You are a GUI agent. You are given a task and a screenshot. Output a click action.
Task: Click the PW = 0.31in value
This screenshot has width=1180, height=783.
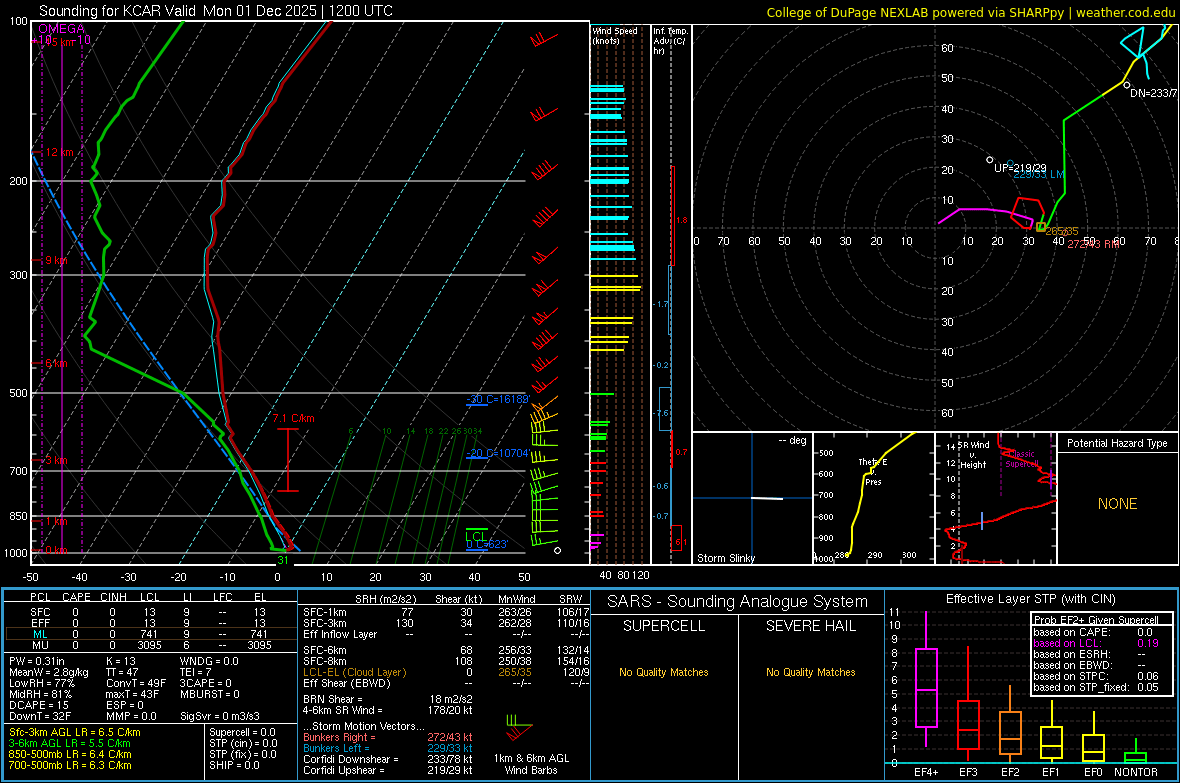tap(37, 661)
